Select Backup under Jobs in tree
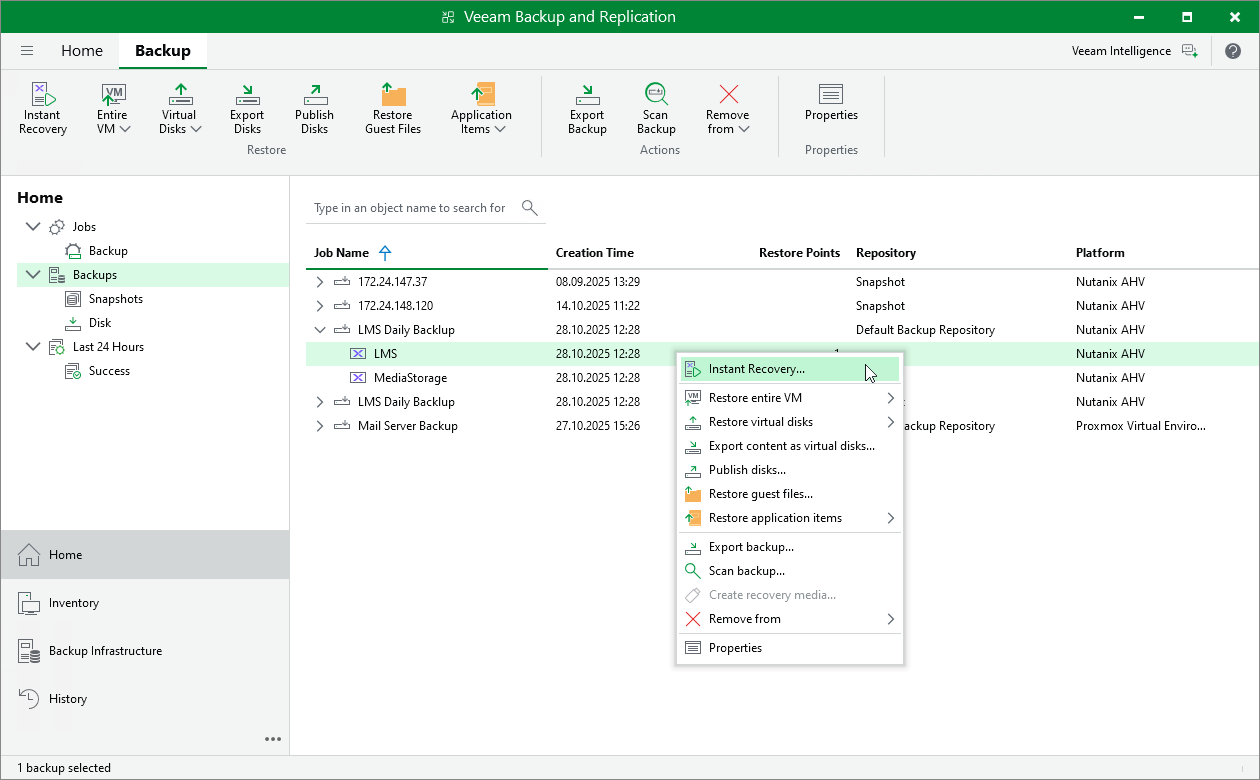The height and width of the screenshot is (780, 1260). (107, 251)
